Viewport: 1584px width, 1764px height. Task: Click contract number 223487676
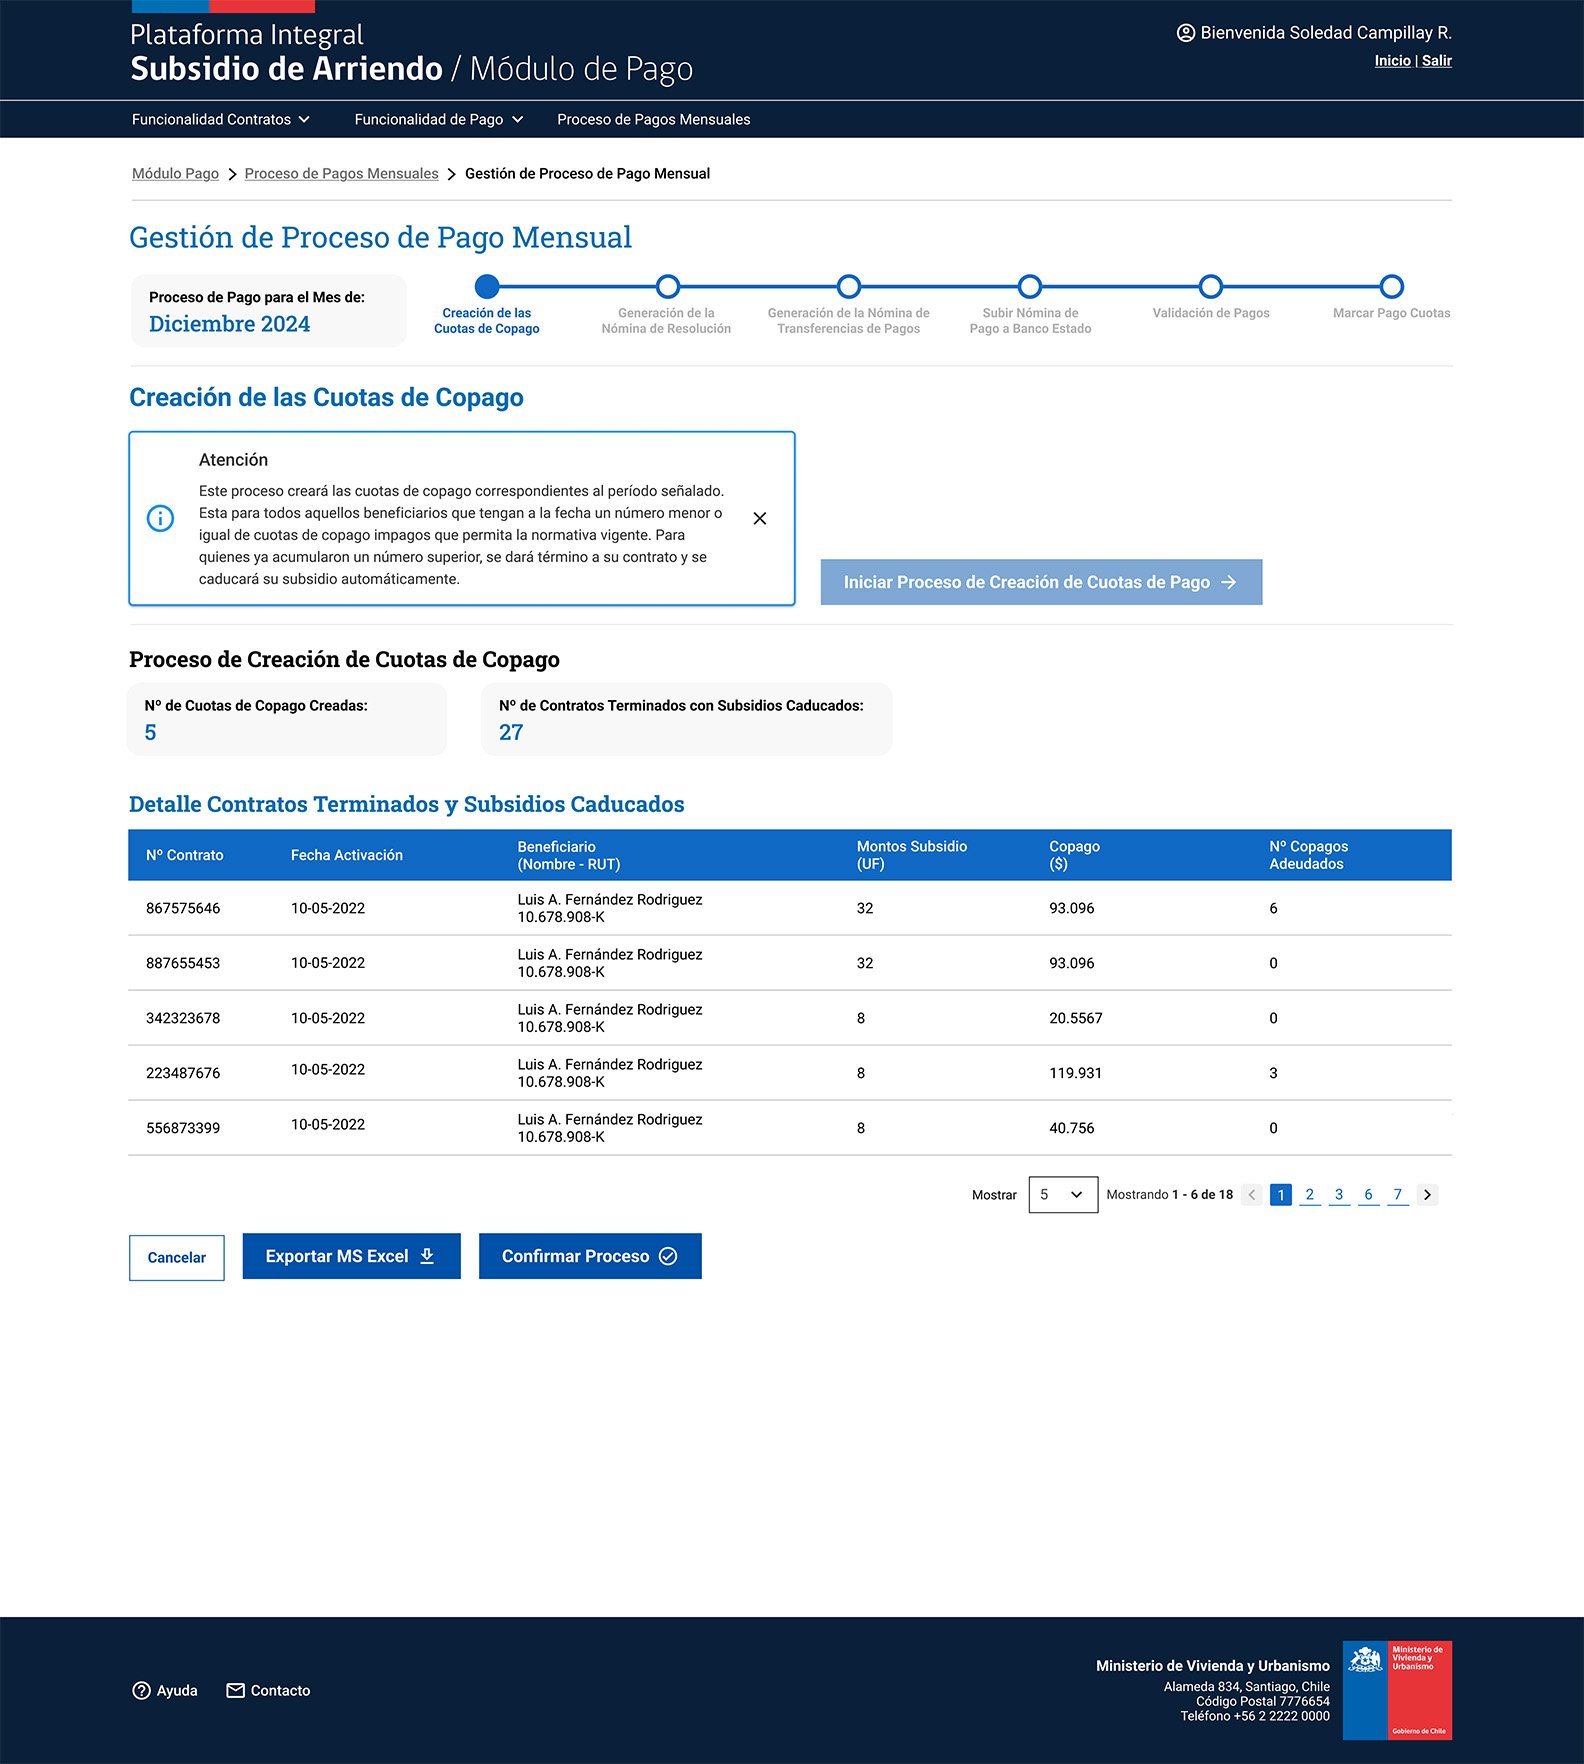pyautogui.click(x=183, y=1073)
